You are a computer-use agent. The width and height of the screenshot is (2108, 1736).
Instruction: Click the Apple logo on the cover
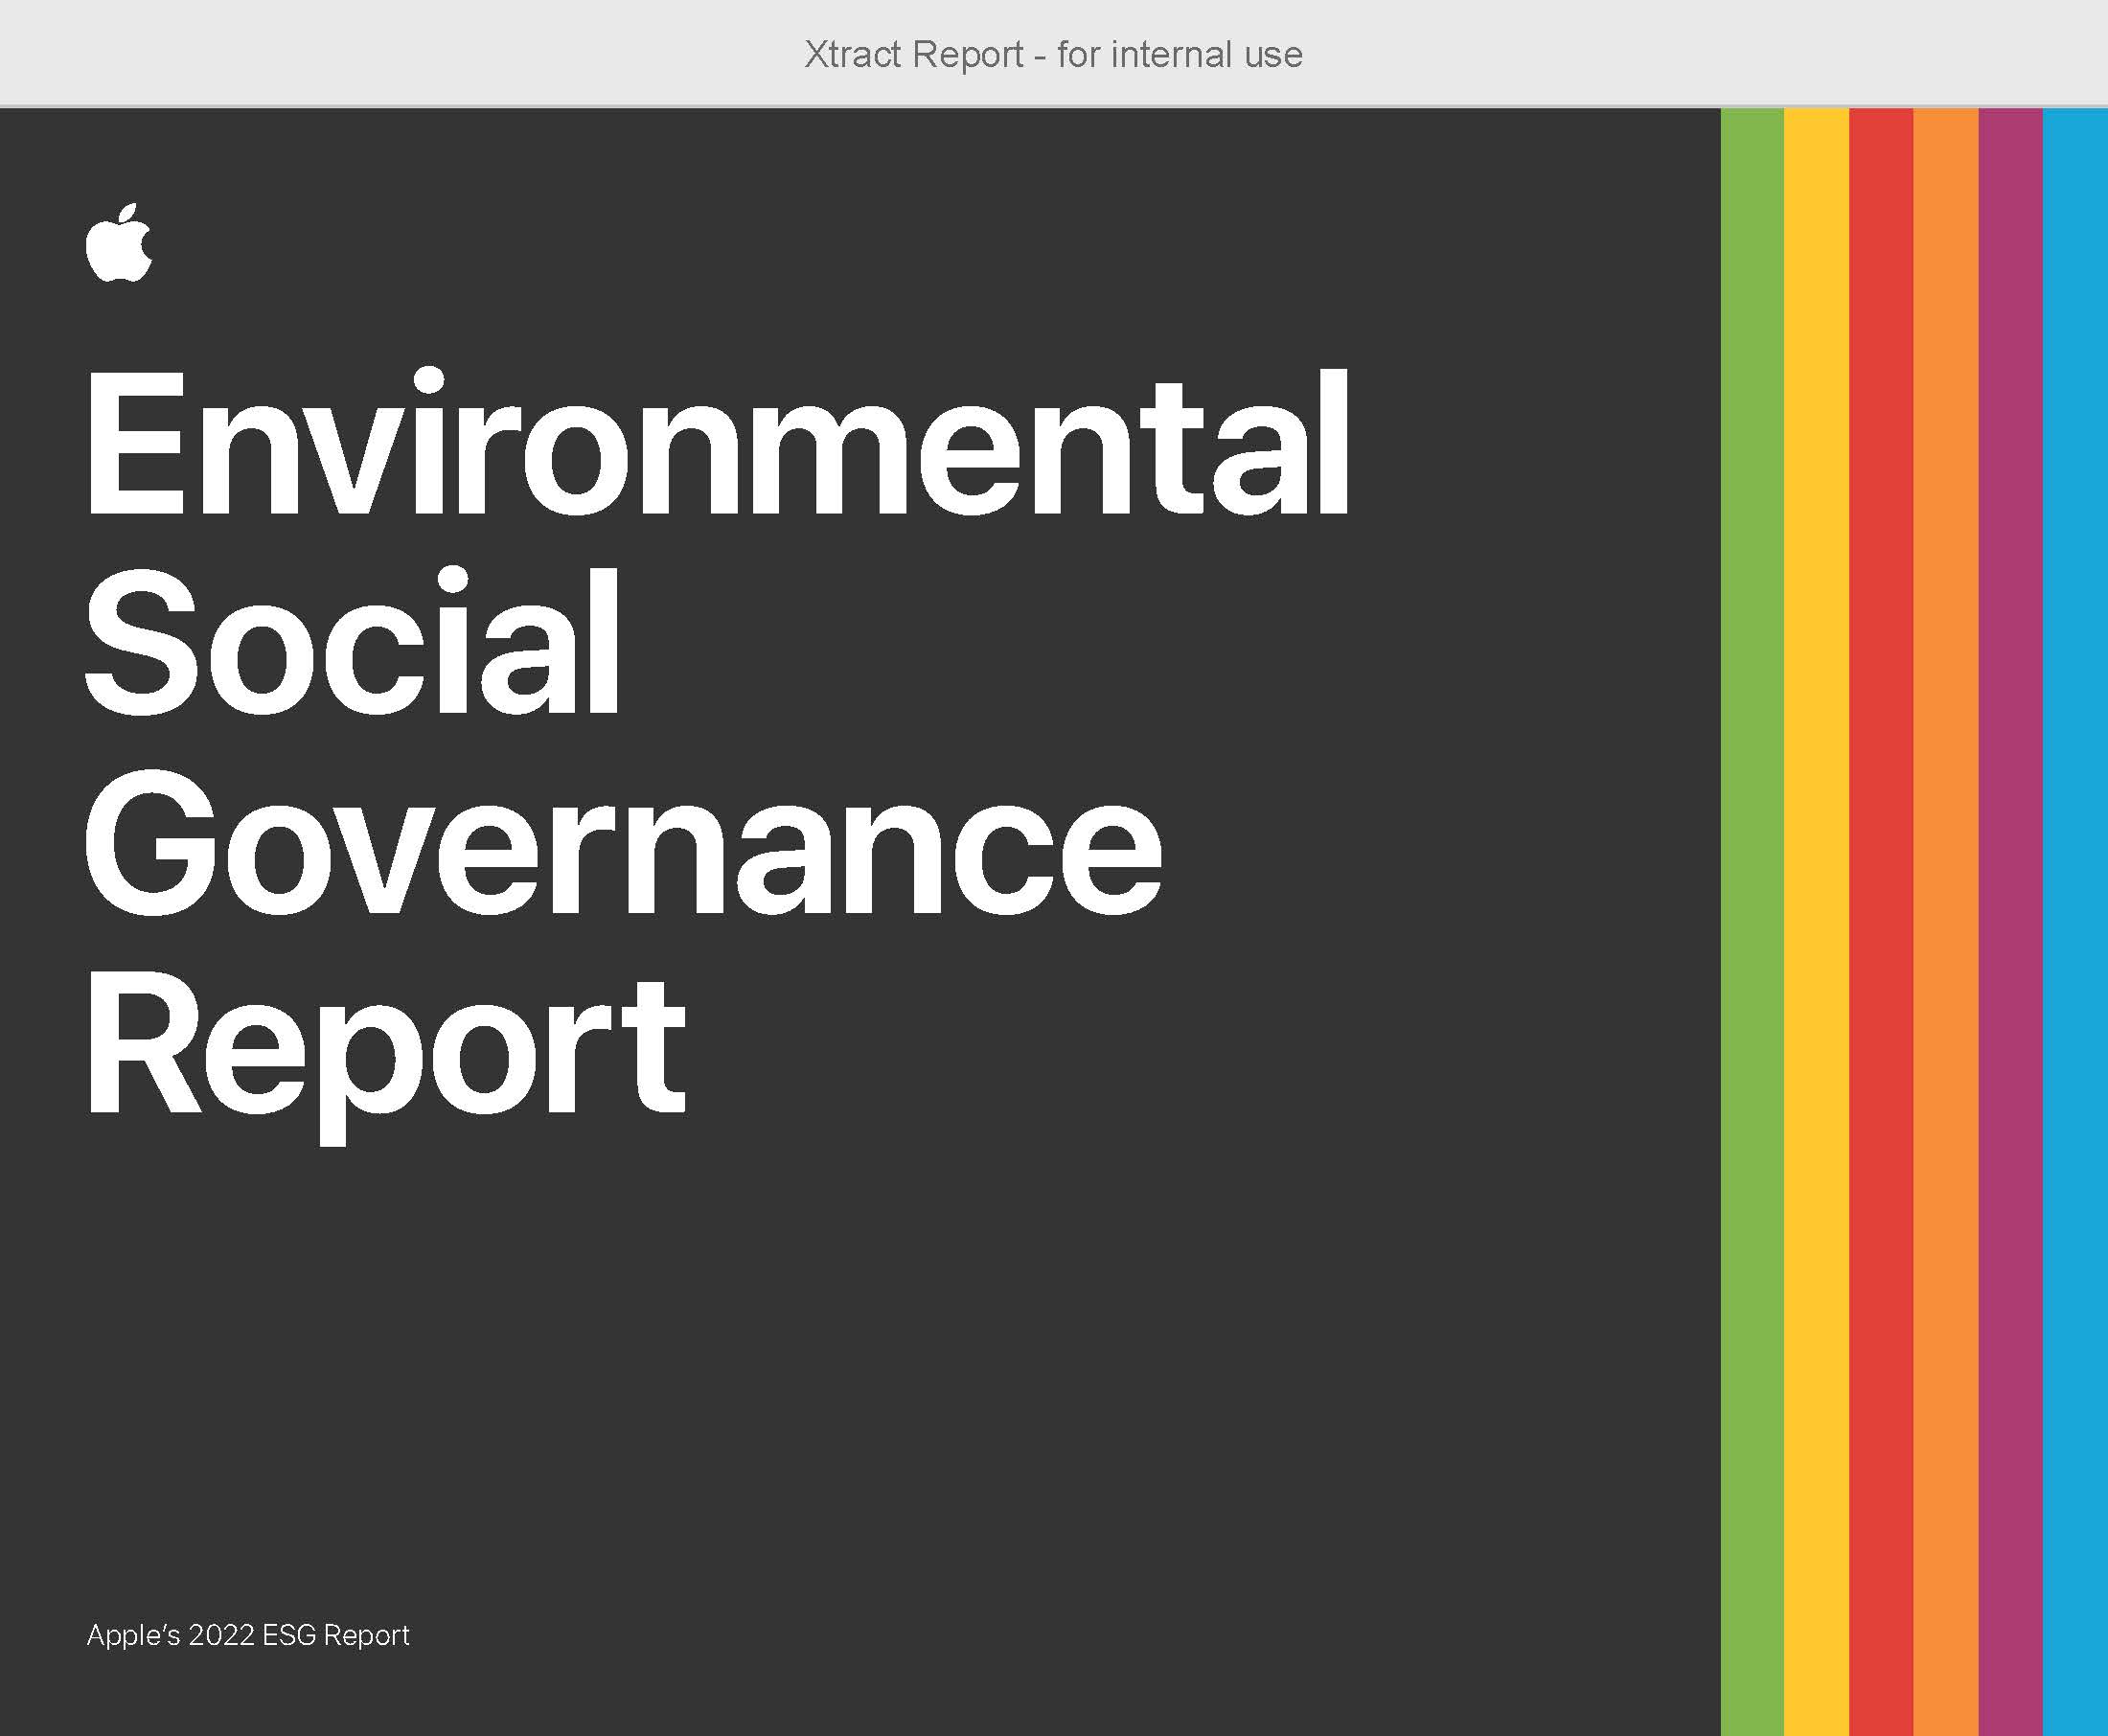pyautogui.click(x=120, y=242)
